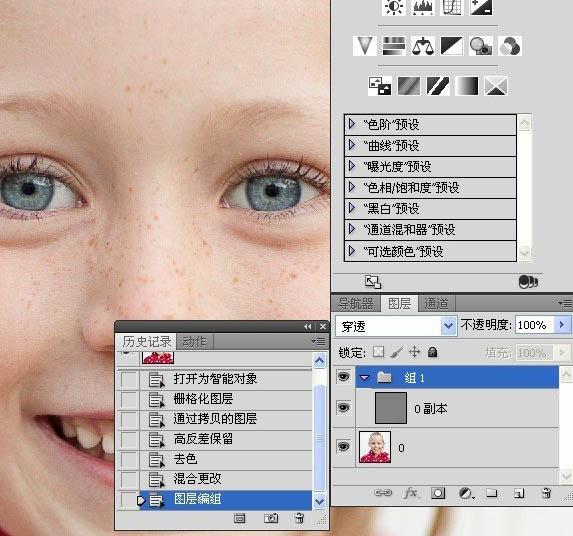Open the 穿透 blend mode dropdown

coord(448,326)
